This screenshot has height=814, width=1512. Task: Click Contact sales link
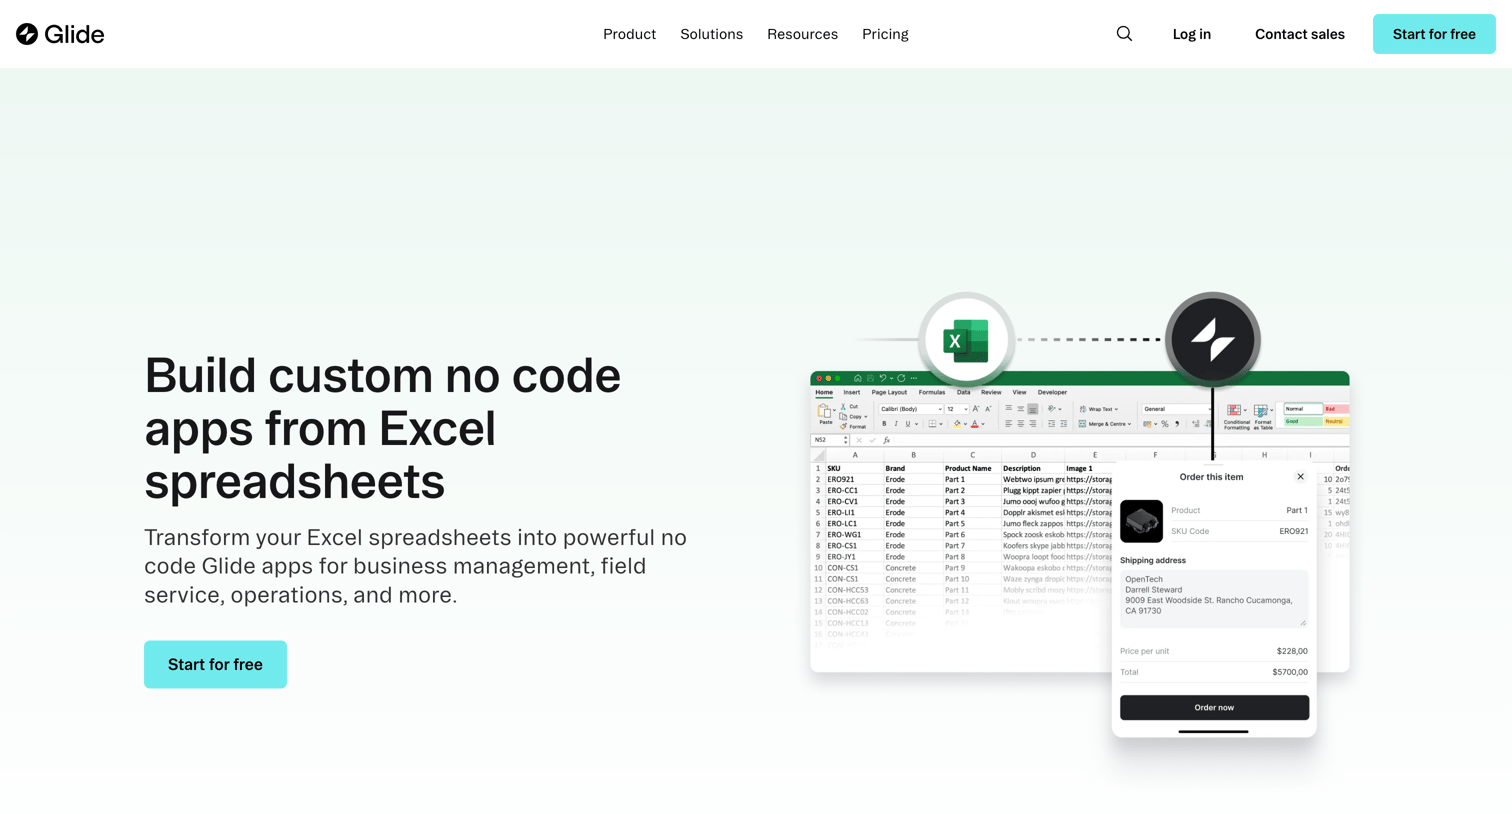1299,34
